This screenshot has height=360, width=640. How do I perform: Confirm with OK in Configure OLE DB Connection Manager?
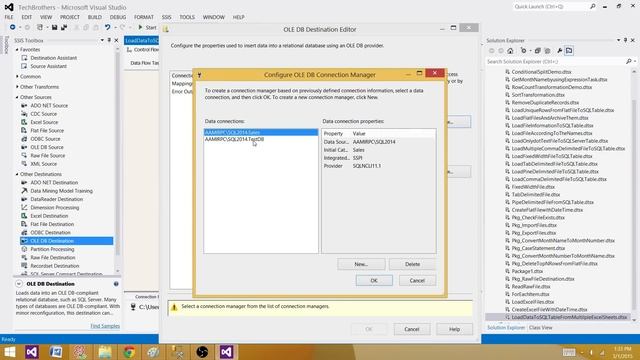pos(374,280)
